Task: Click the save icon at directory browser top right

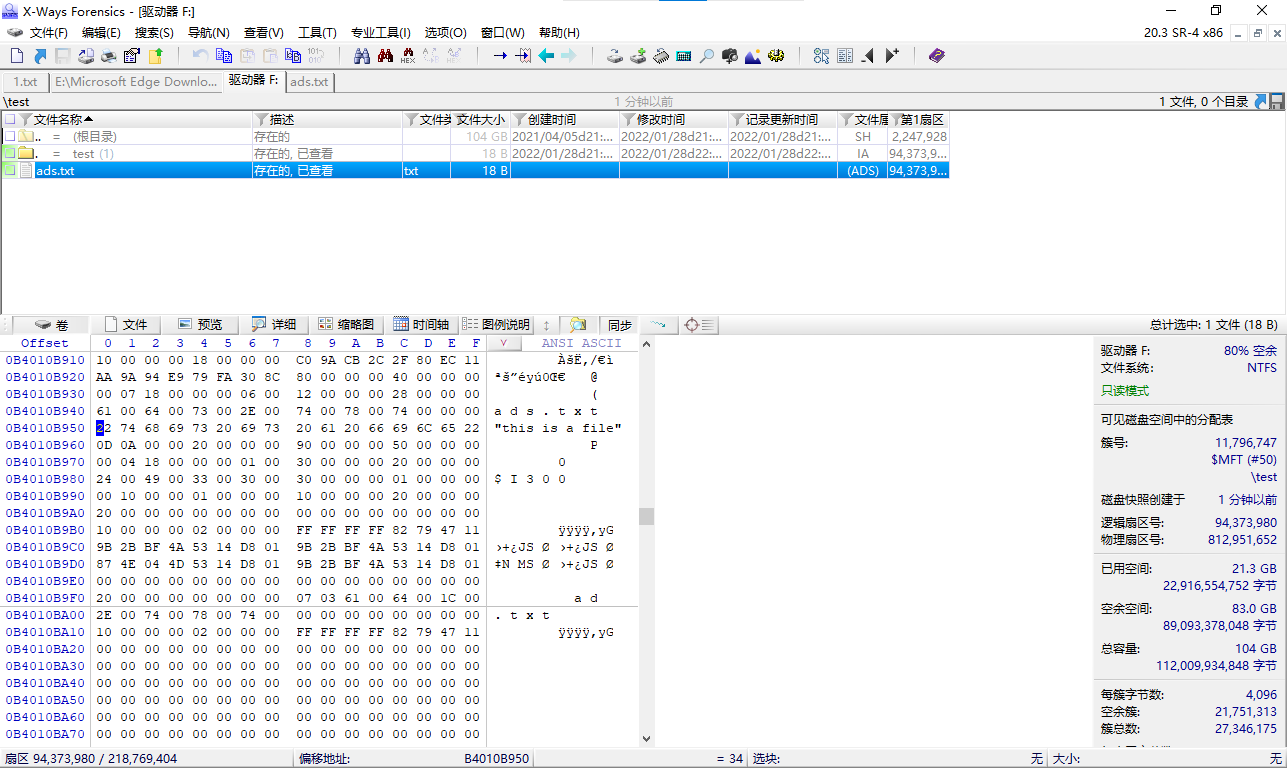Action: [x=1277, y=101]
